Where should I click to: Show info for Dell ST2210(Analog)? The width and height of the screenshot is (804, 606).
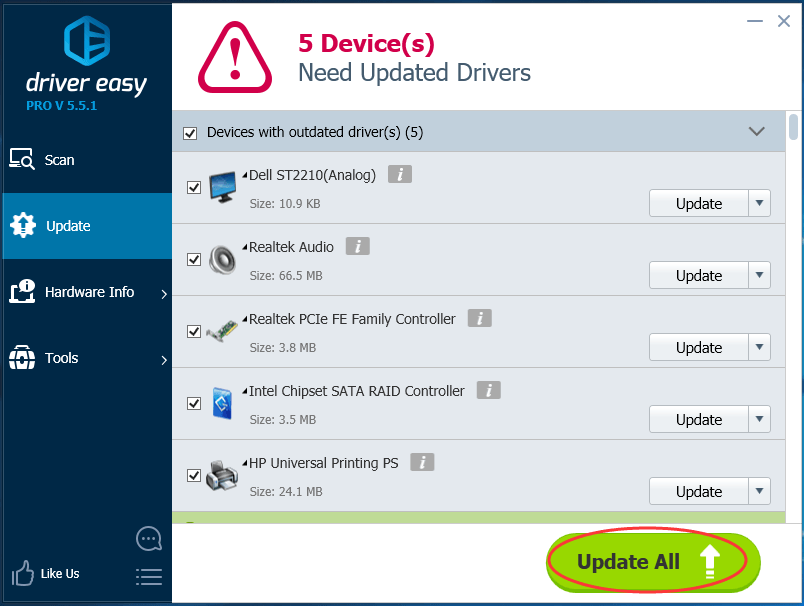[x=400, y=174]
